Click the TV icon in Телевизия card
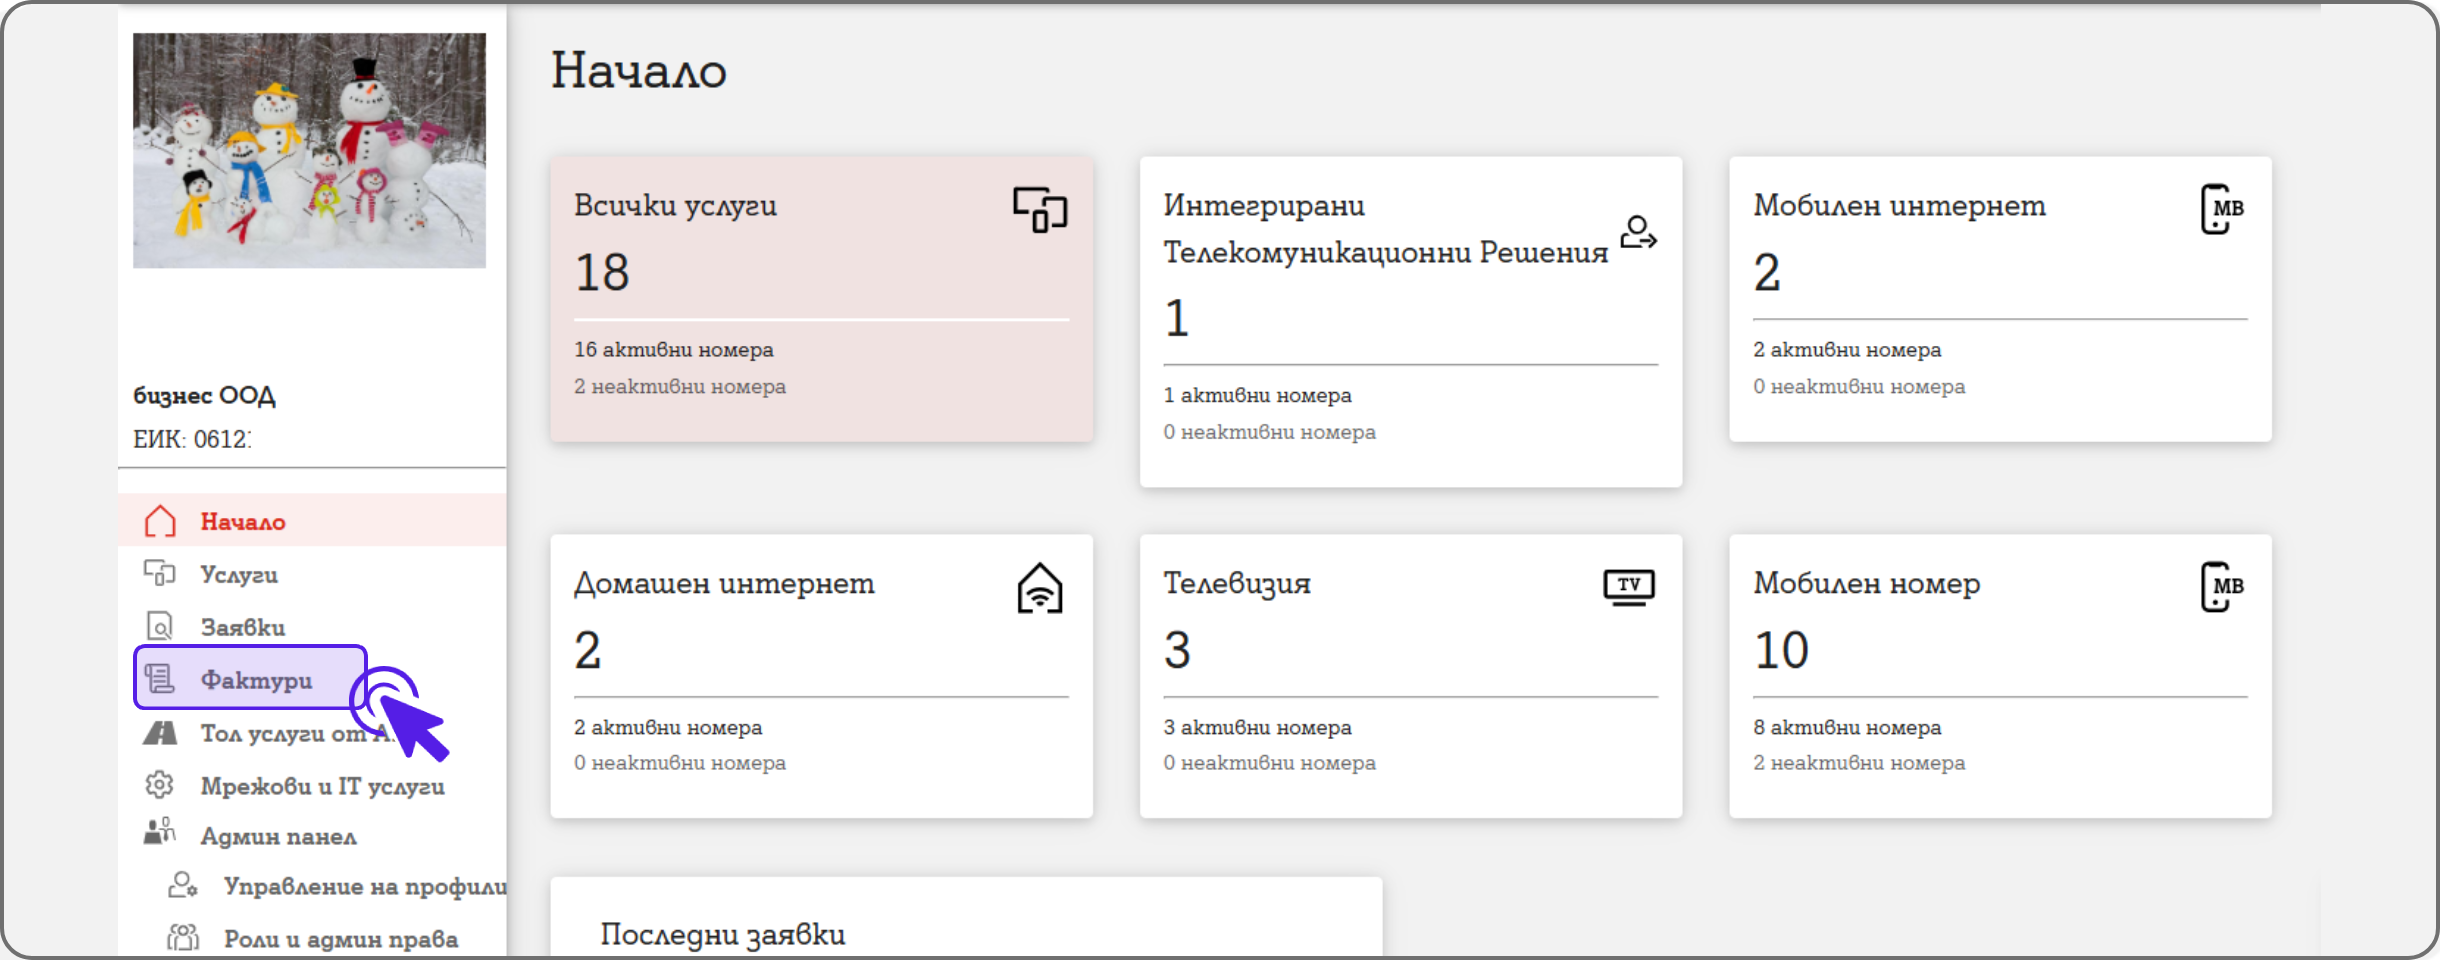2440x960 pixels. coord(1629,587)
